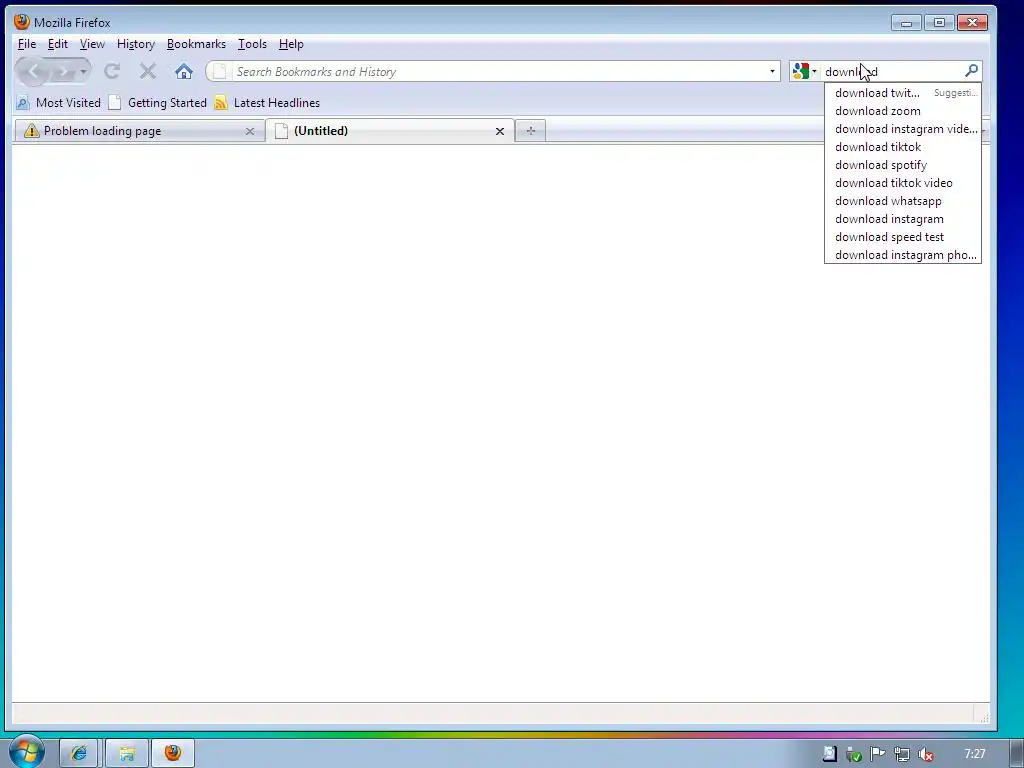
Task: Maximize the Firefox window
Action: tap(939, 23)
